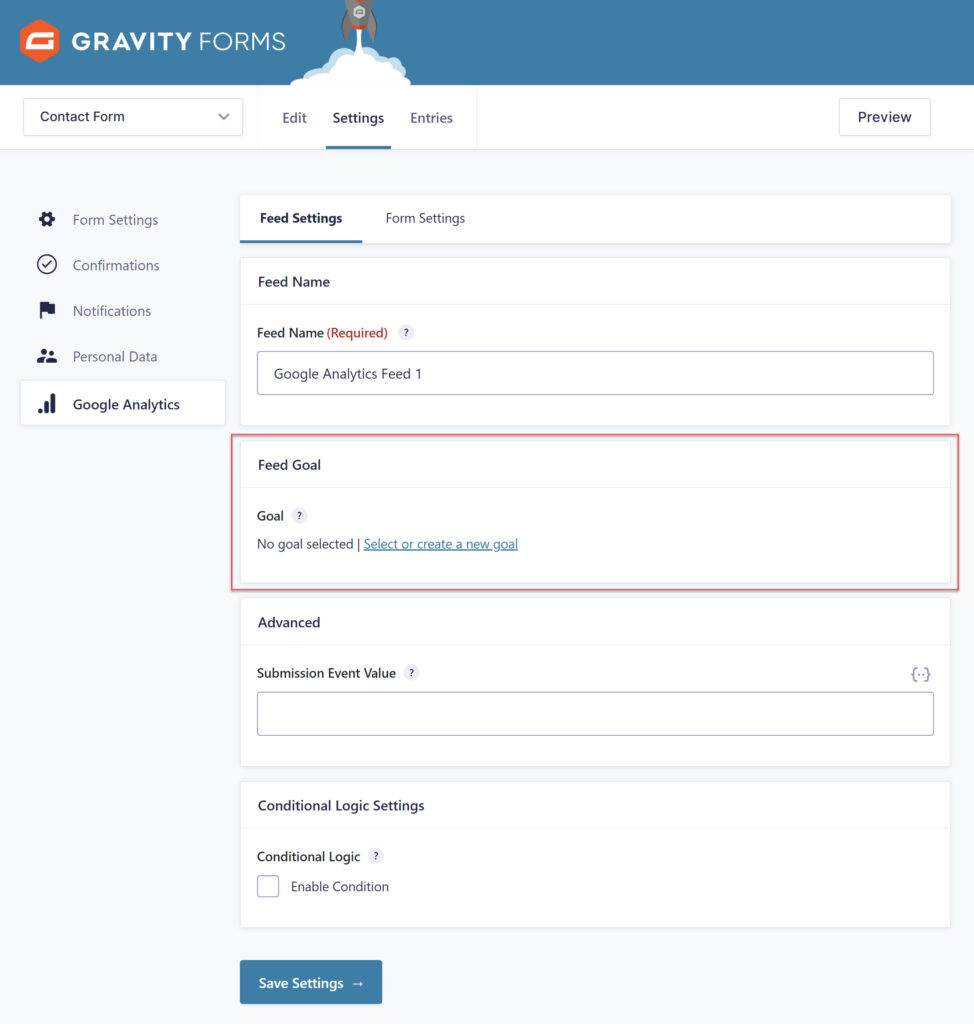The height and width of the screenshot is (1024, 974).
Task: Switch to the Entries tab
Action: click(x=431, y=118)
